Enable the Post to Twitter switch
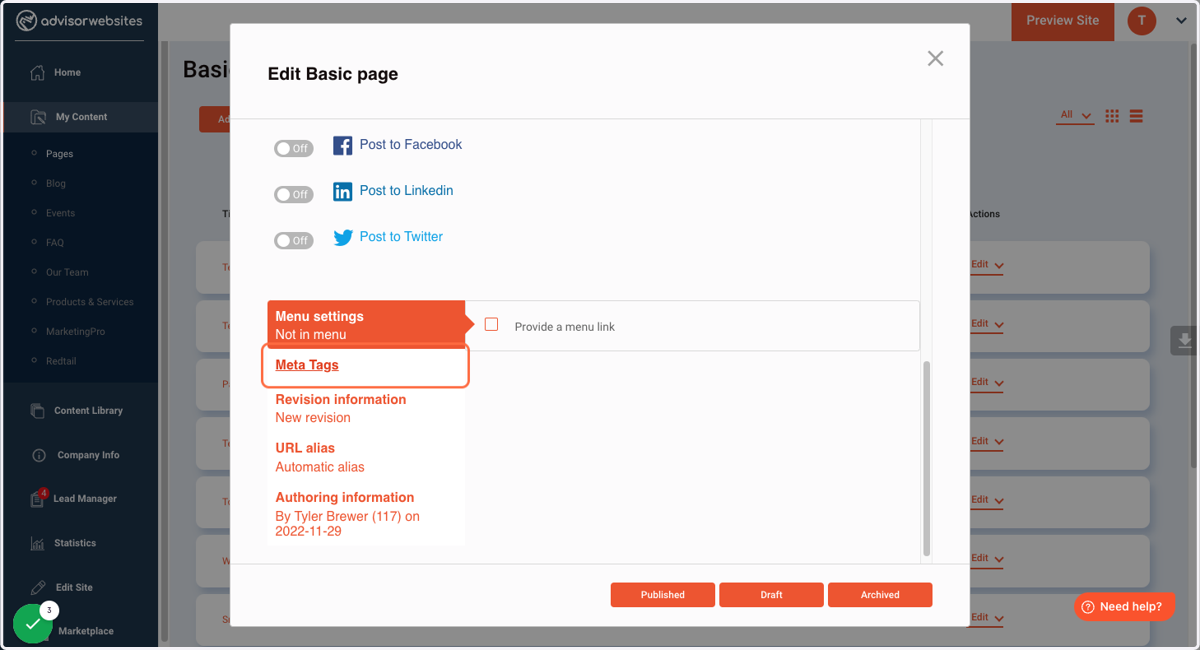This screenshot has width=1200, height=650. [x=294, y=240]
